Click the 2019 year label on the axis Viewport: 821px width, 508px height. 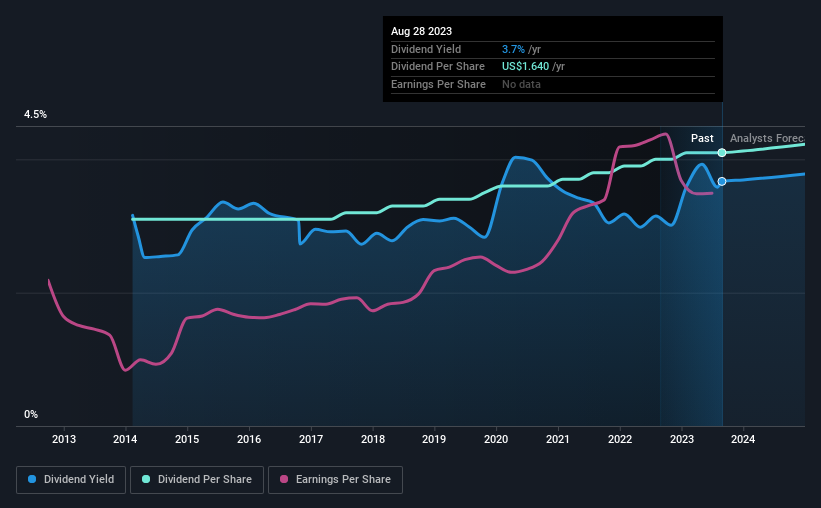tap(434, 439)
